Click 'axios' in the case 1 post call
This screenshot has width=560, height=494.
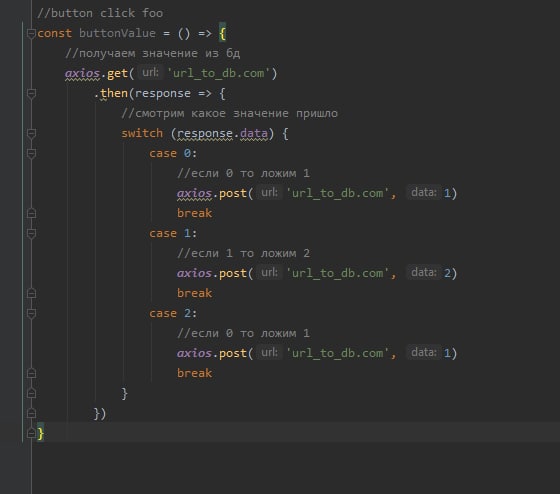coord(194,273)
